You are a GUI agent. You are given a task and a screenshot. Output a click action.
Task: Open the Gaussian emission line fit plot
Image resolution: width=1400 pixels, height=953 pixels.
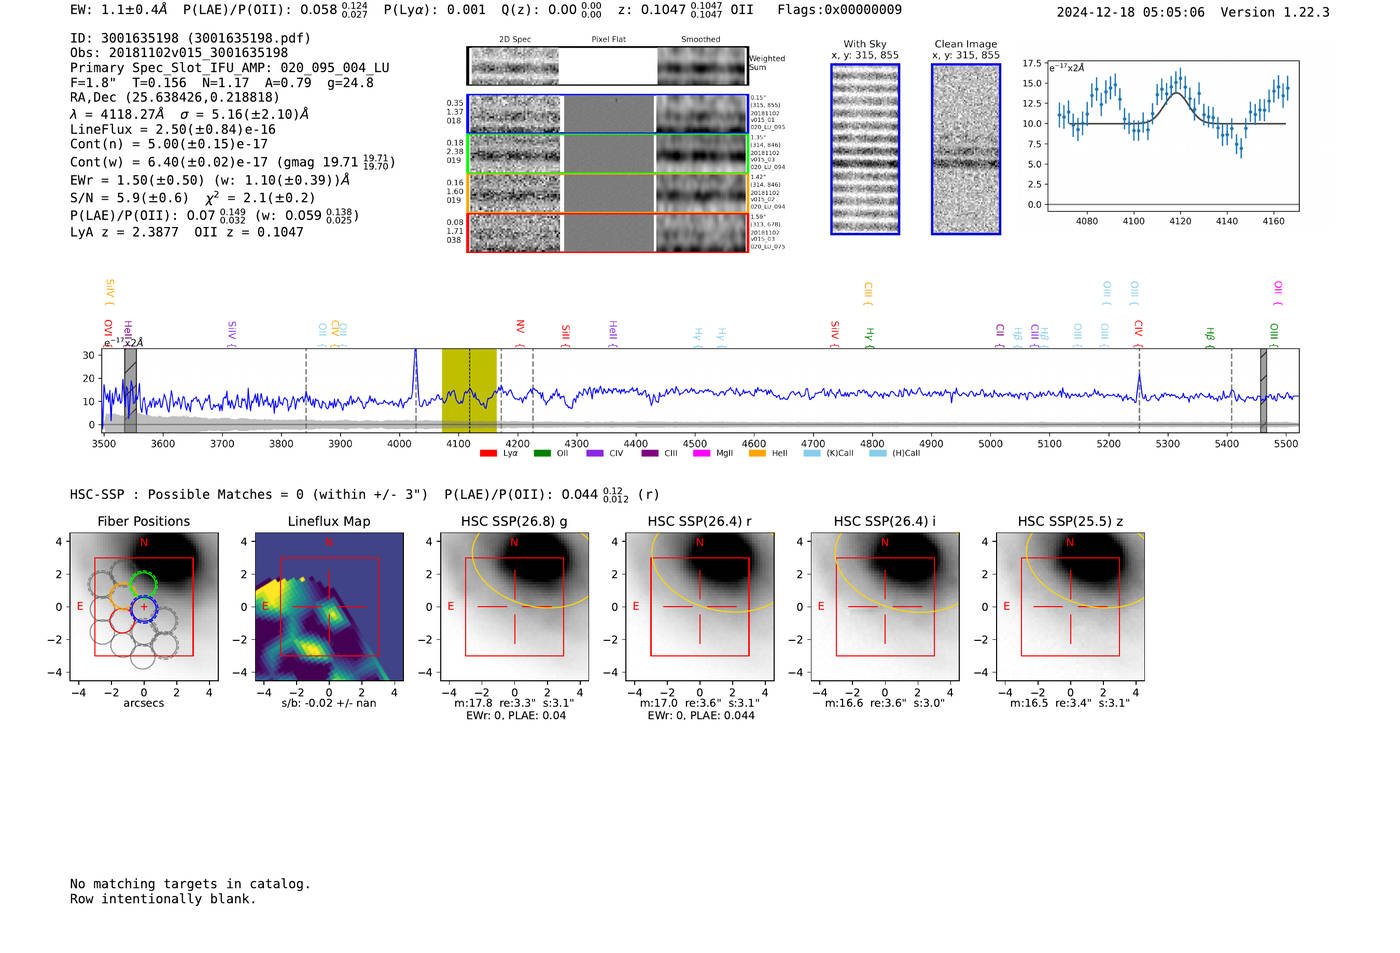(1174, 137)
